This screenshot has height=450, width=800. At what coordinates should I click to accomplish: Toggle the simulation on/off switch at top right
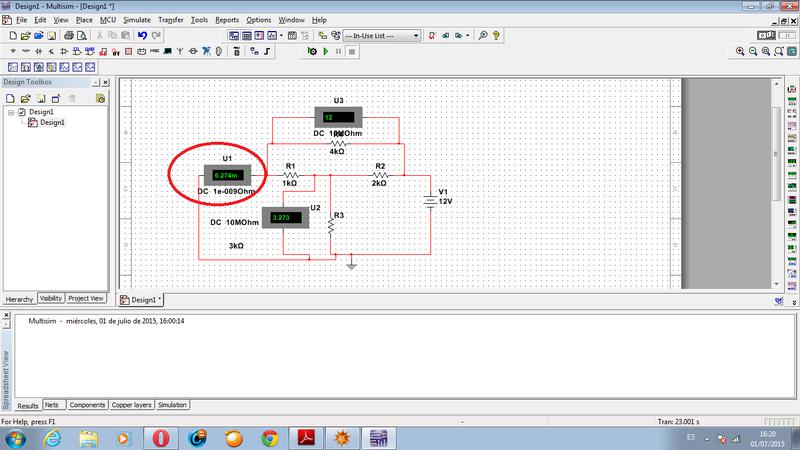pos(767,35)
